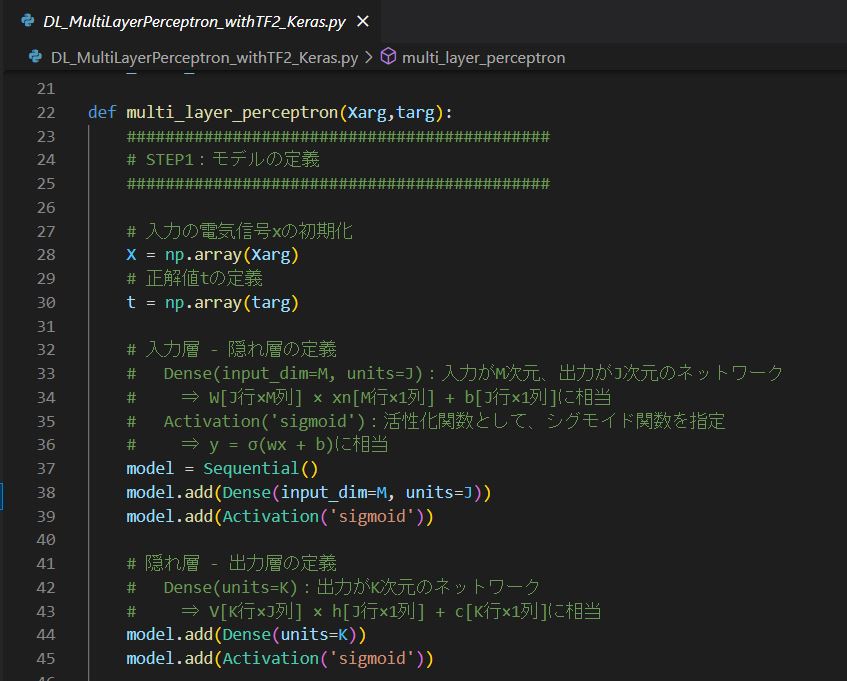Close the DL_MultiLayerPerceptron_withTF2_Keras.py tab
The height and width of the screenshot is (681, 847).
pos(363,22)
